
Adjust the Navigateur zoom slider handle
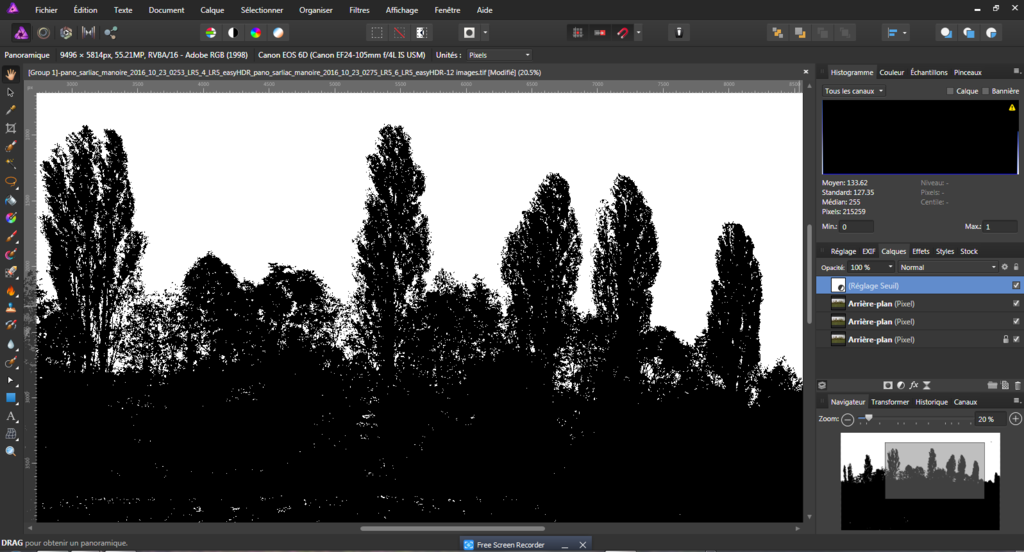tap(869, 418)
